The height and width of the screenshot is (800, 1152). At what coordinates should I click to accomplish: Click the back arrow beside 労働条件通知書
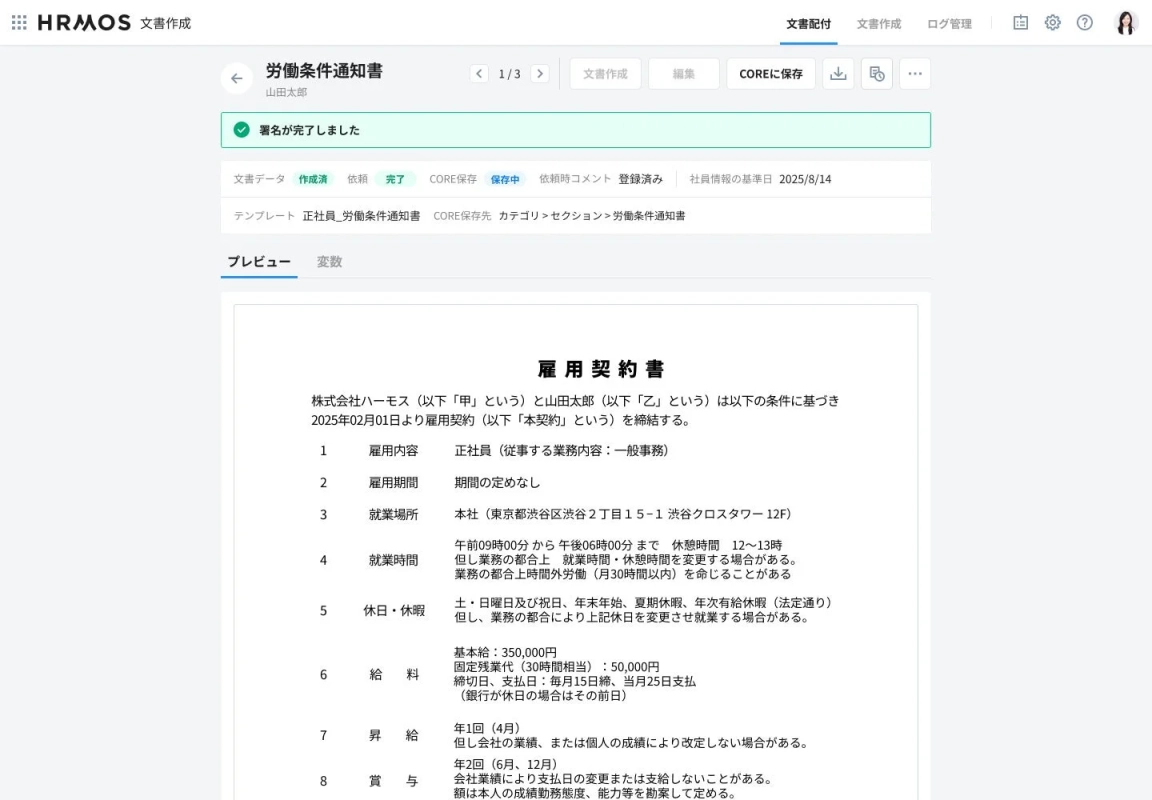(236, 78)
